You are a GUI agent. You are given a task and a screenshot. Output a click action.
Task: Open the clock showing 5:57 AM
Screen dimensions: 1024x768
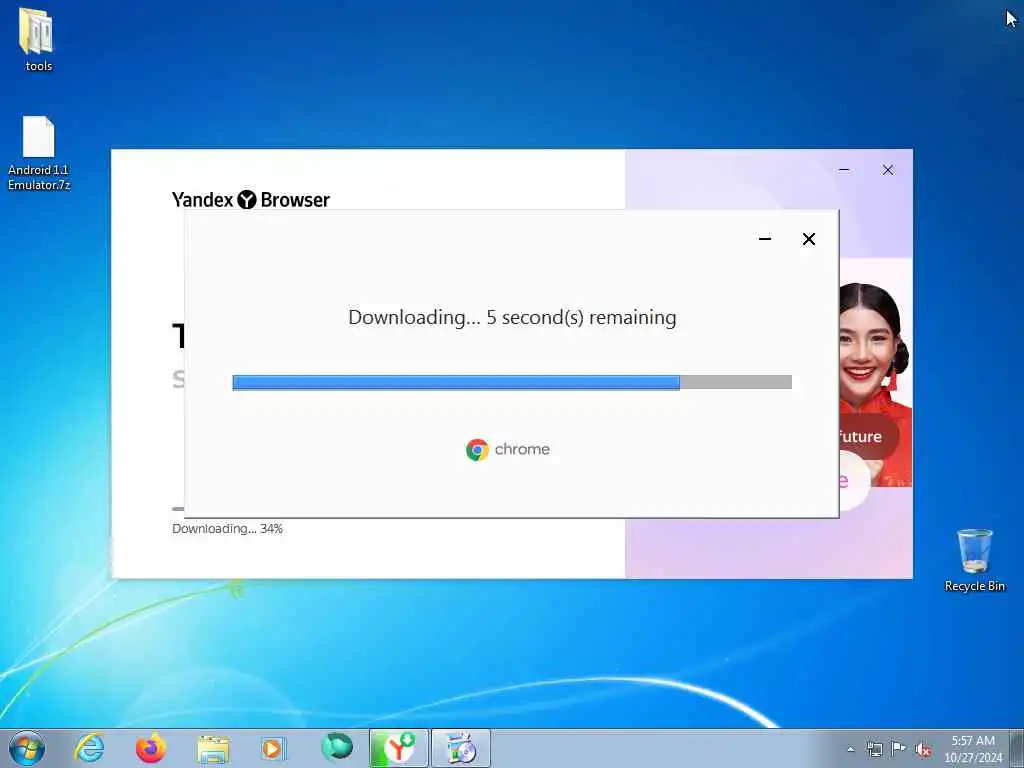pos(973,749)
